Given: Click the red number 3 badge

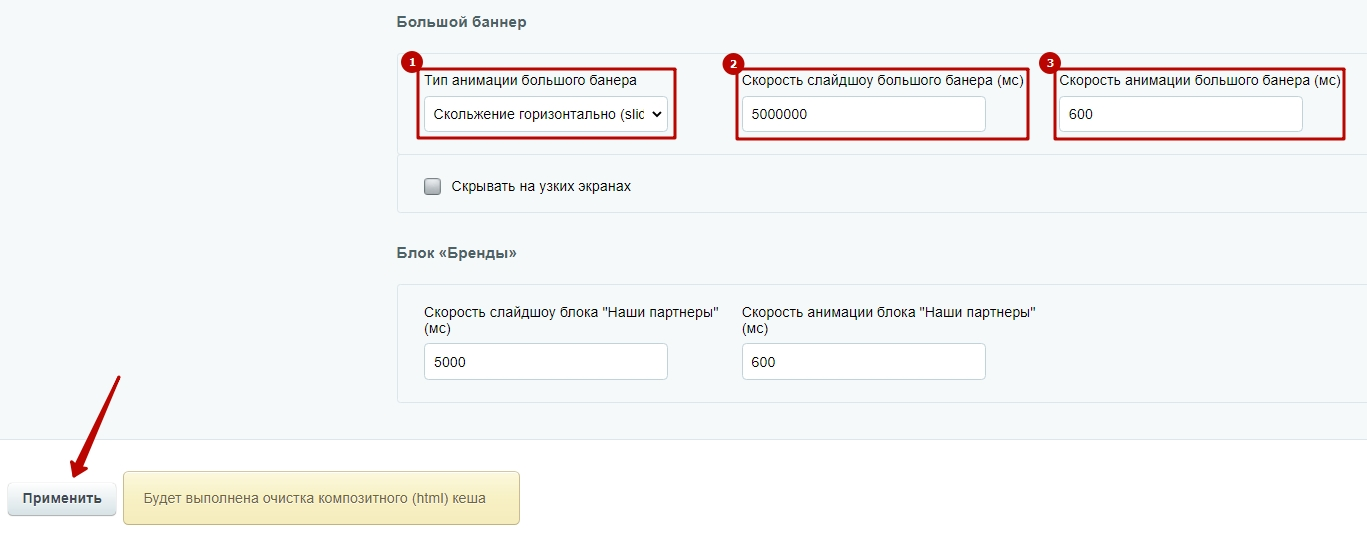Looking at the screenshot, I should 1050,63.
